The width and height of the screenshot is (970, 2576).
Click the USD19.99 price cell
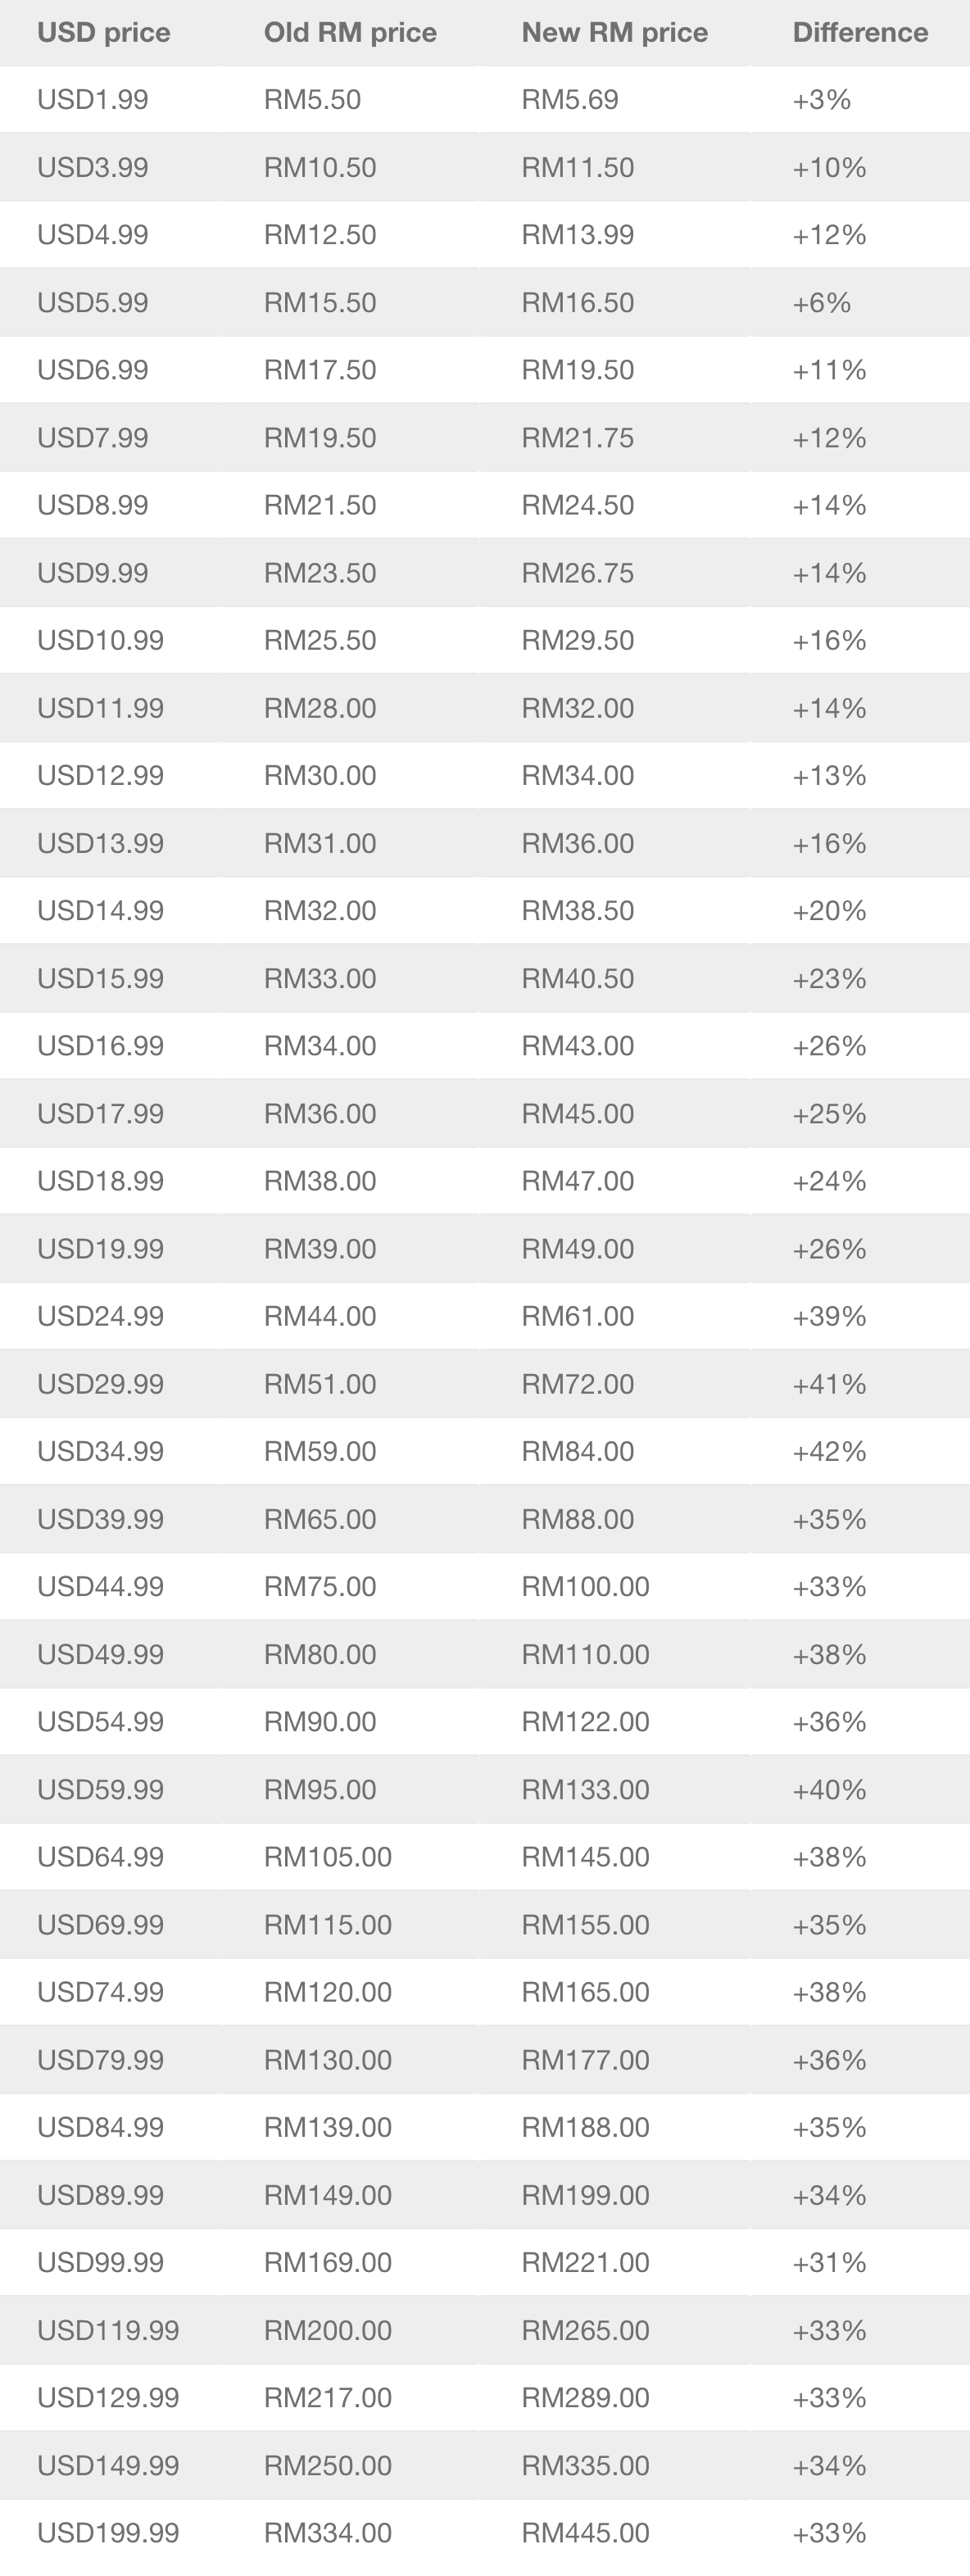click(100, 1249)
